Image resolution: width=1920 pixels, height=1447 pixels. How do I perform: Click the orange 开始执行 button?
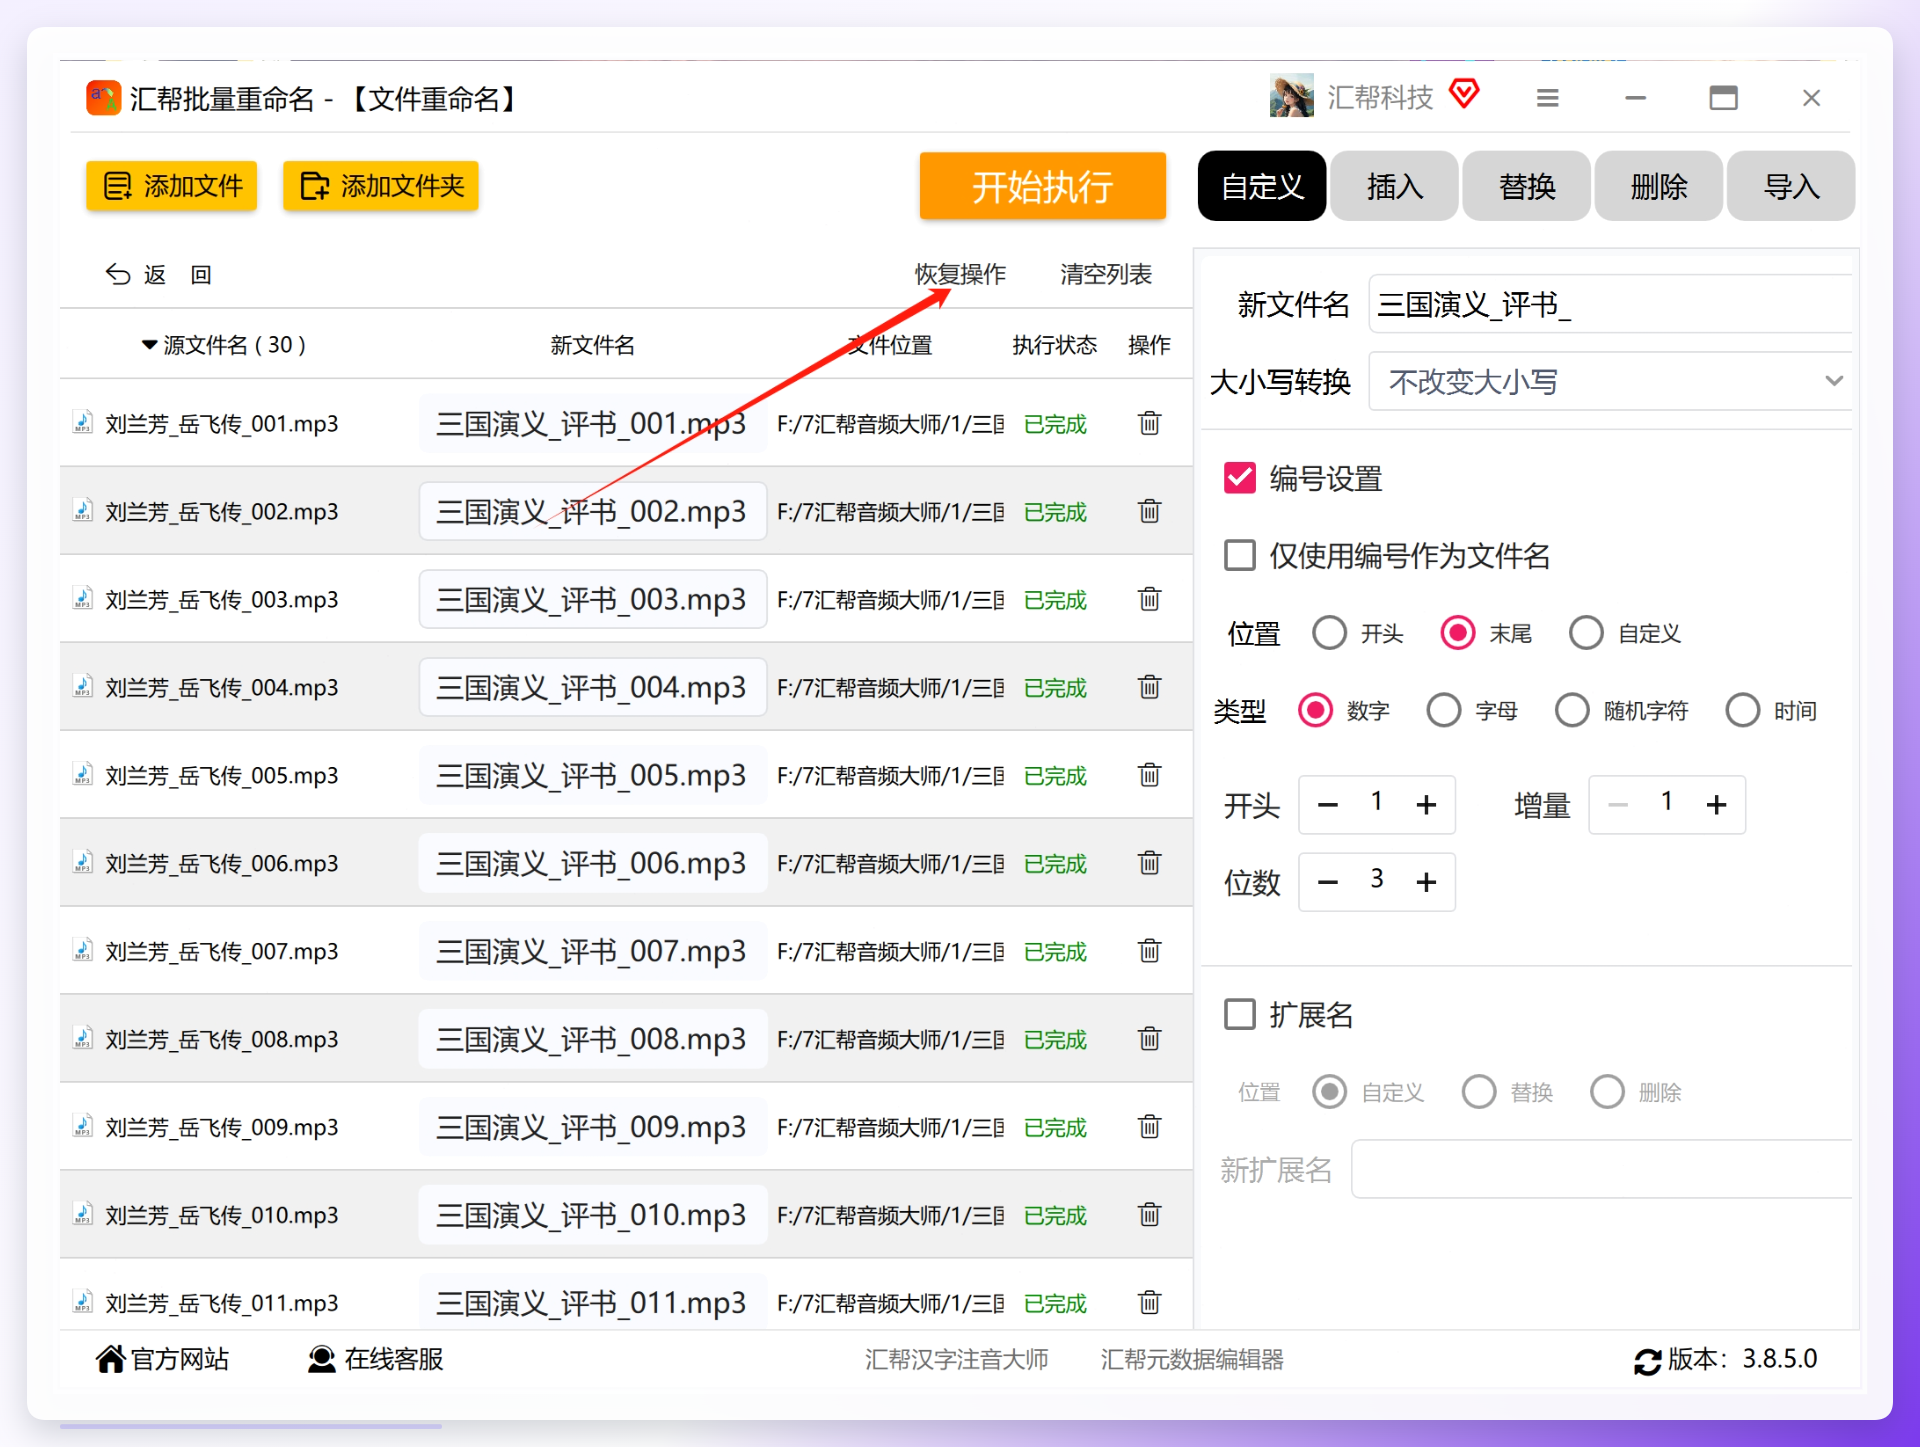(x=1043, y=186)
